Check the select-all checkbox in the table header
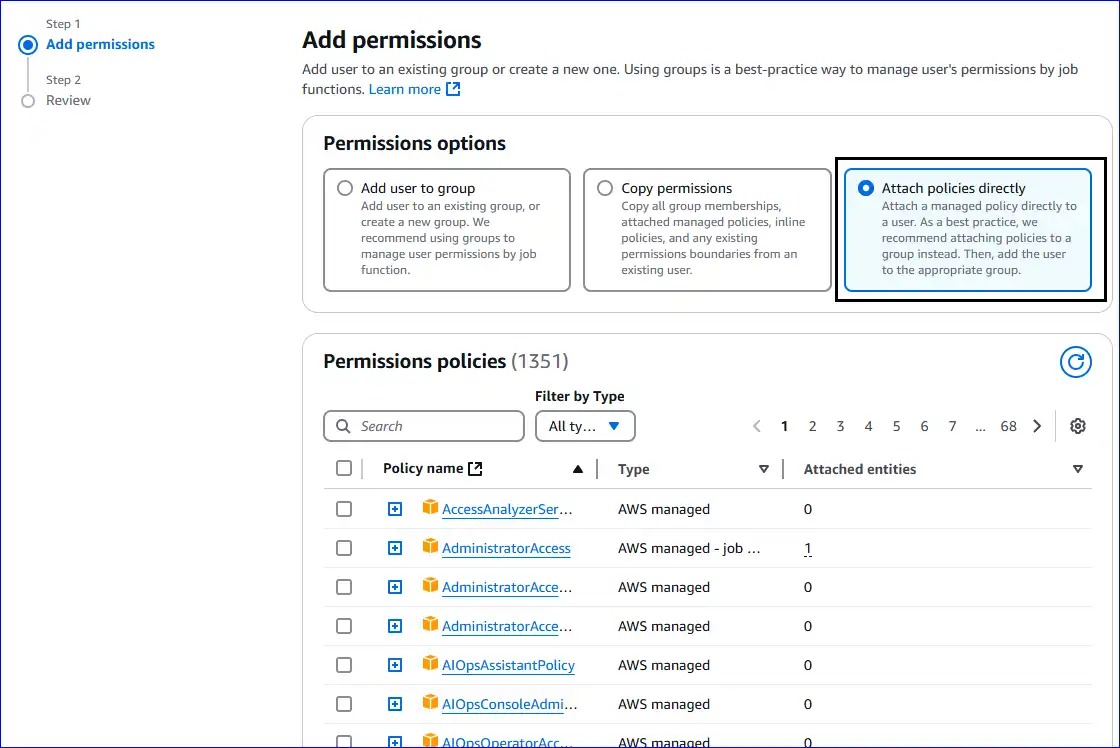 344,467
